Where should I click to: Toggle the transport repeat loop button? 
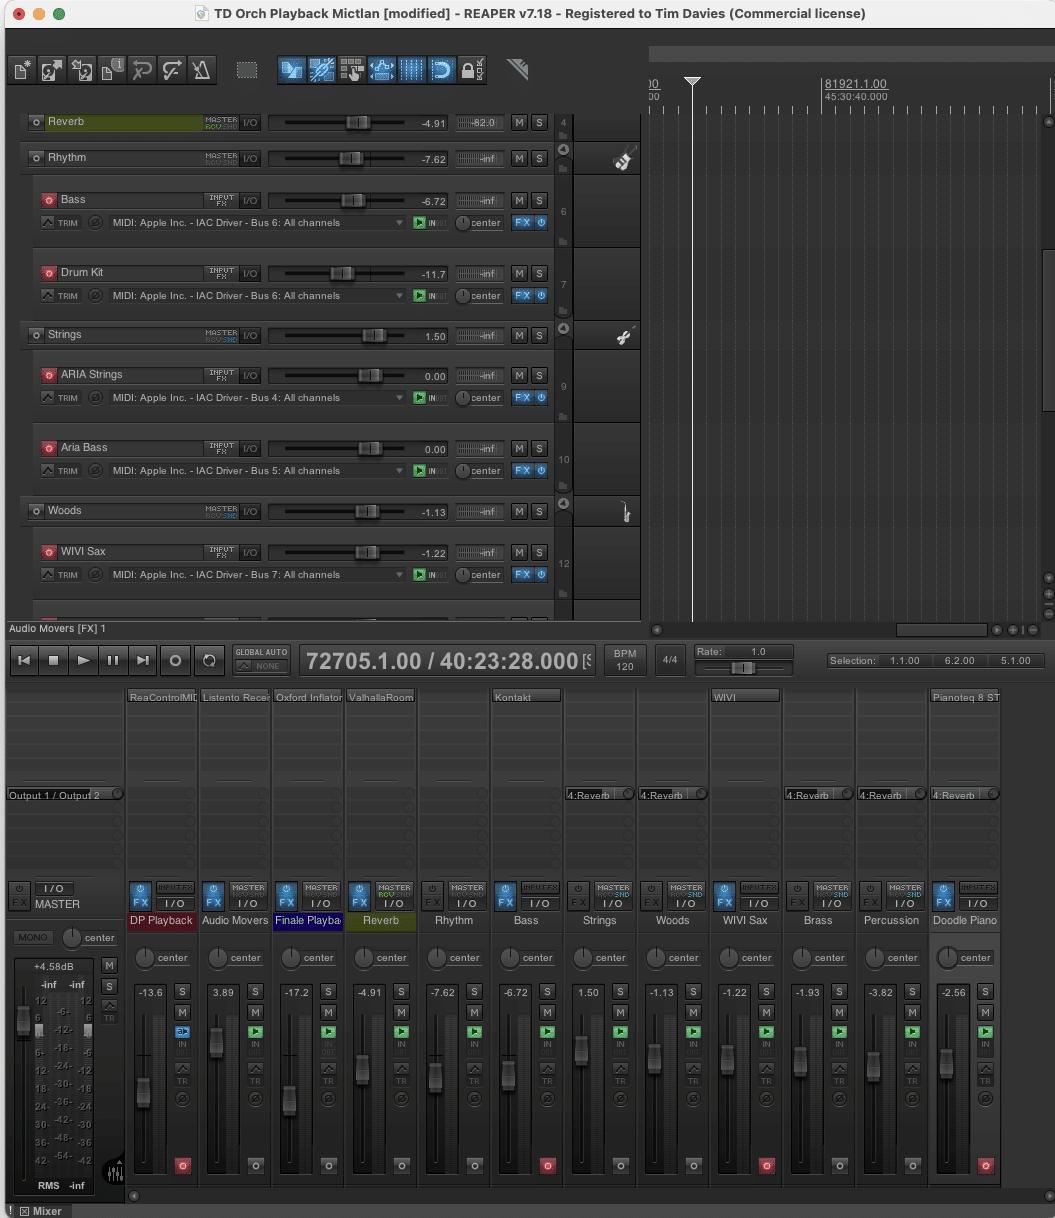[208, 660]
